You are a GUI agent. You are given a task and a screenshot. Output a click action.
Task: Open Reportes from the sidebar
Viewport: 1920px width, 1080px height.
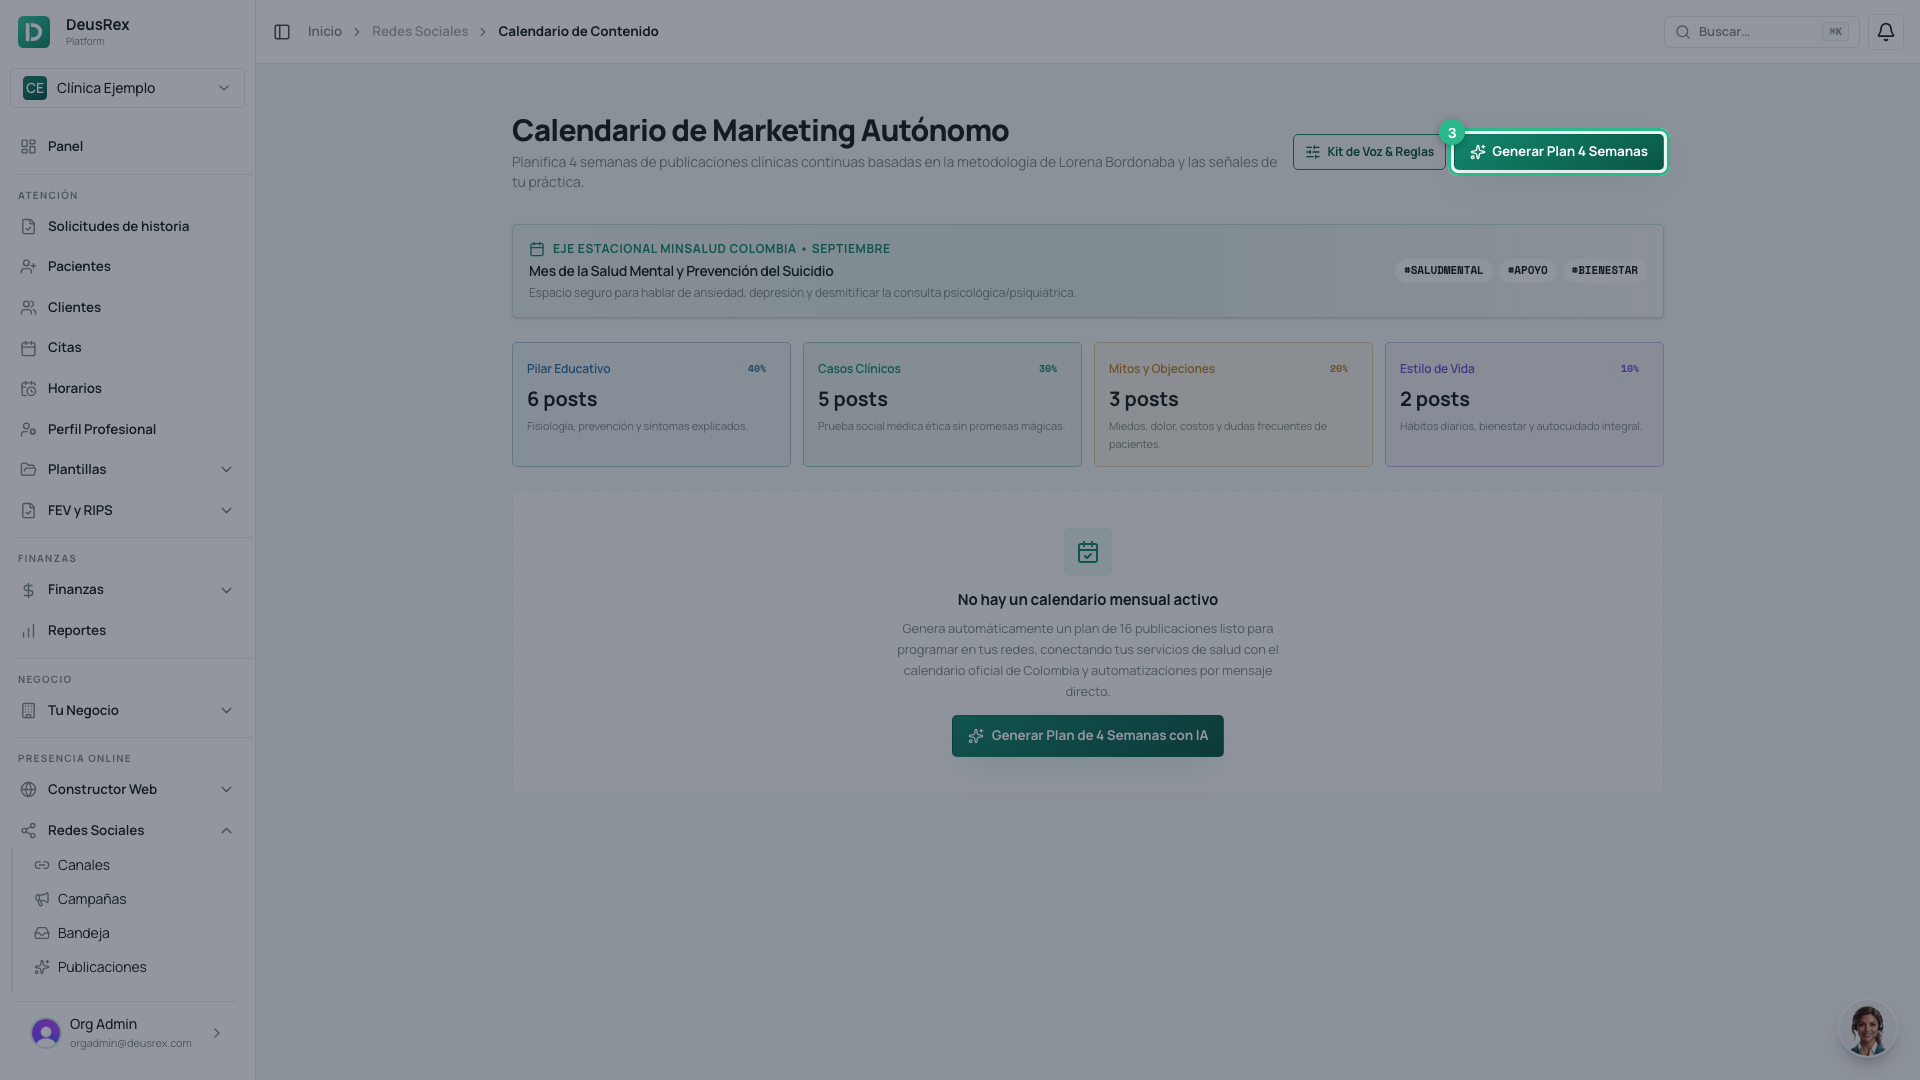[x=127, y=631]
